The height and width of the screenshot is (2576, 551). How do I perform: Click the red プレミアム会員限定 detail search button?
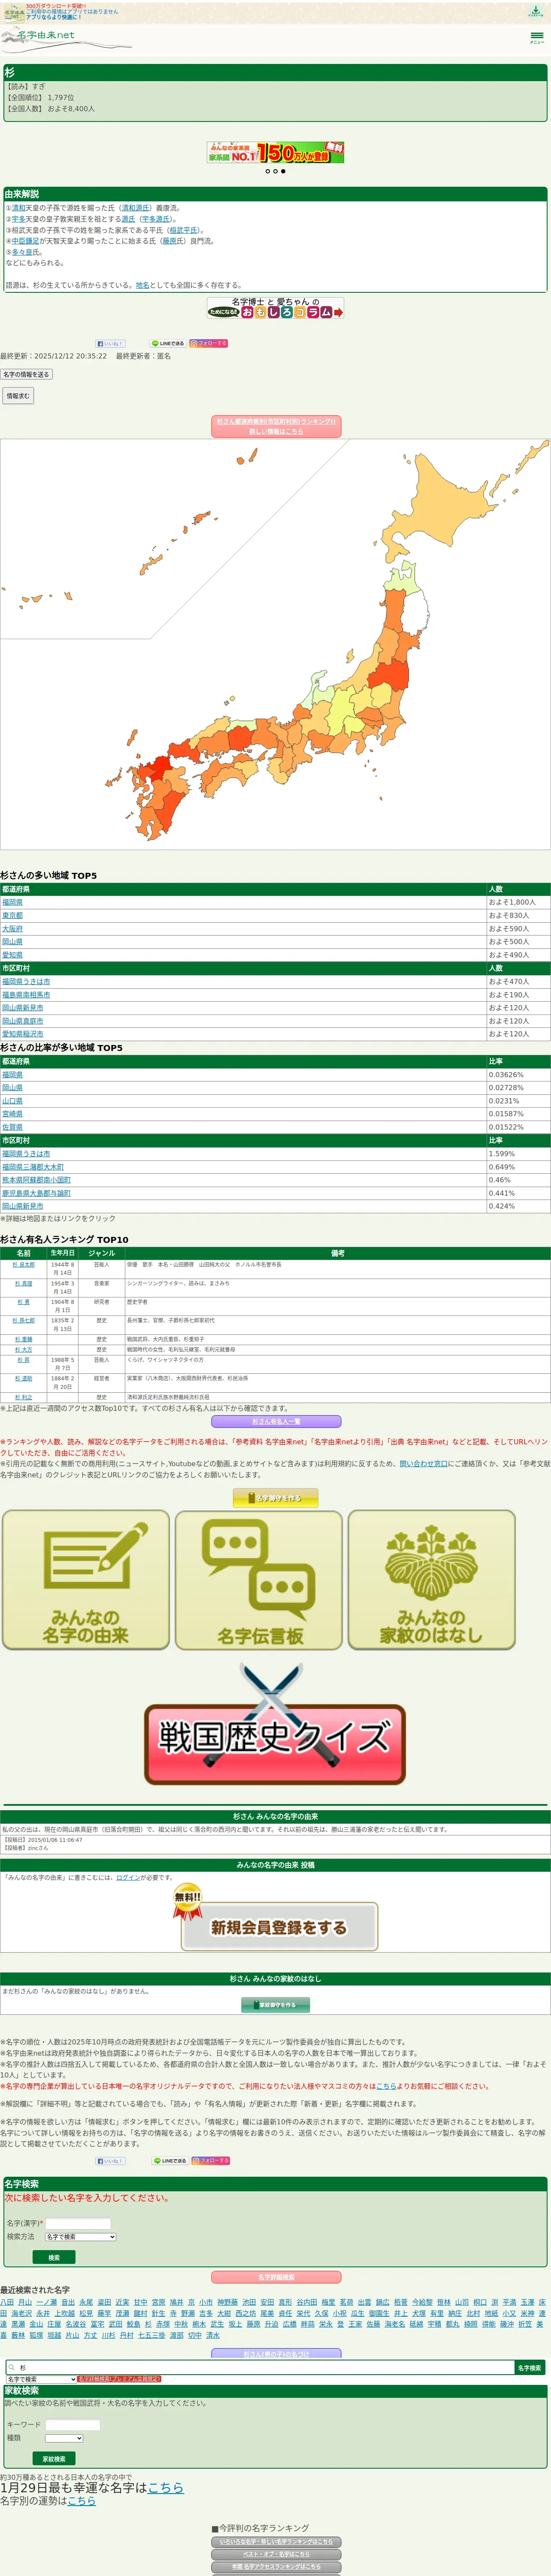pyautogui.click(x=119, y=2379)
